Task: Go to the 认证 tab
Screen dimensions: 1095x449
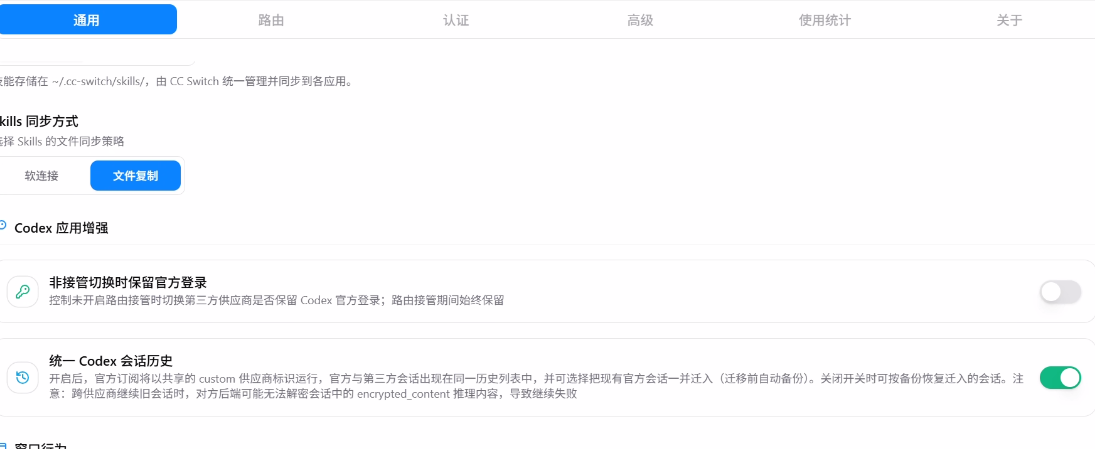Action: point(455,20)
